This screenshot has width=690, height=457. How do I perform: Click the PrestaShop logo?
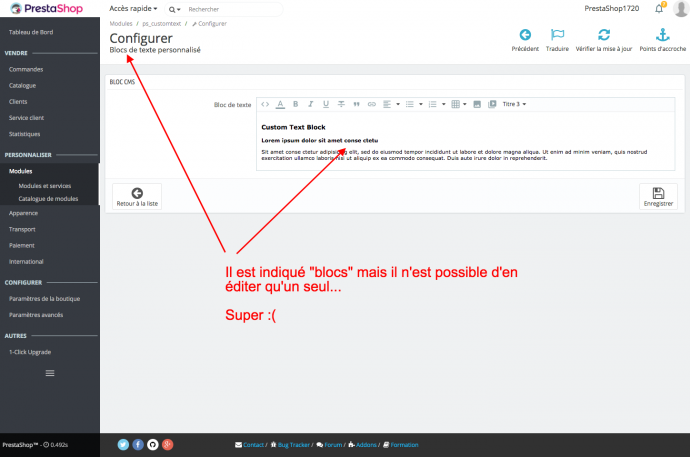(x=47, y=8)
